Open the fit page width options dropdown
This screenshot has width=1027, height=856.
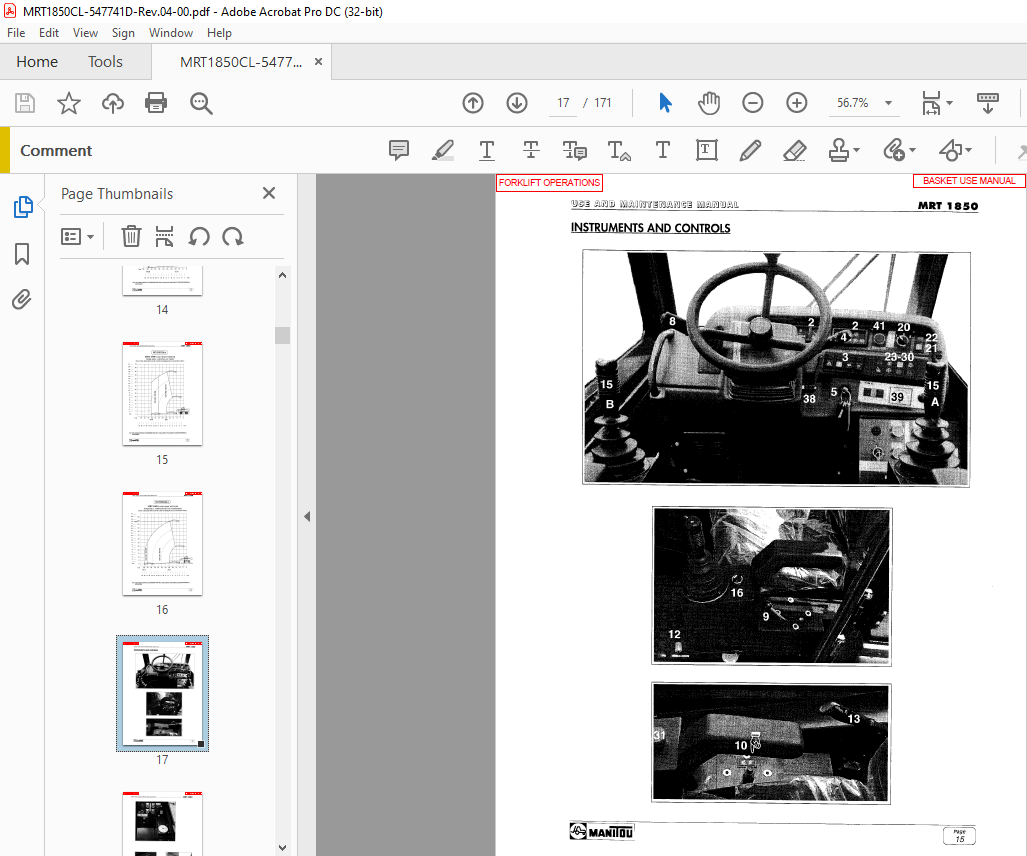(x=937, y=103)
